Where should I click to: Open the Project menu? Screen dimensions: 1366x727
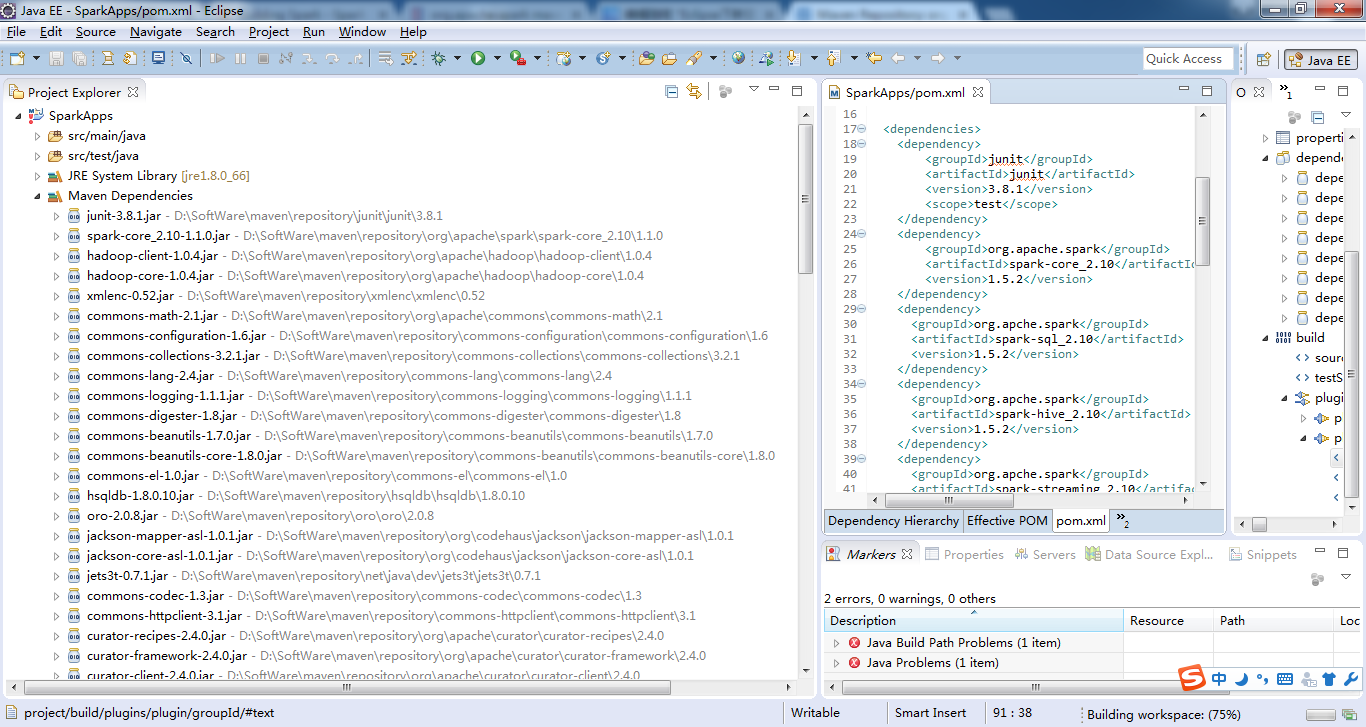269,32
